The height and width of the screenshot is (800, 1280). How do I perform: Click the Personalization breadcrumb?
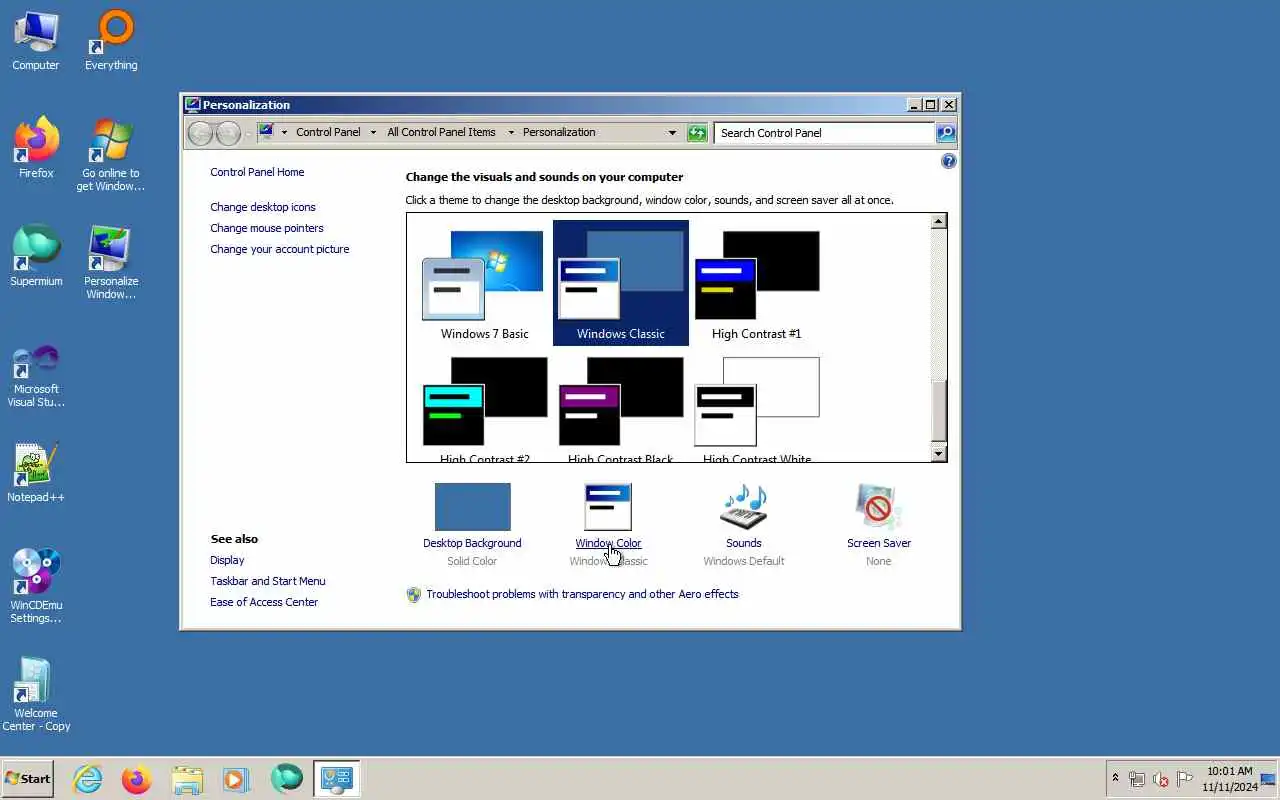(559, 132)
